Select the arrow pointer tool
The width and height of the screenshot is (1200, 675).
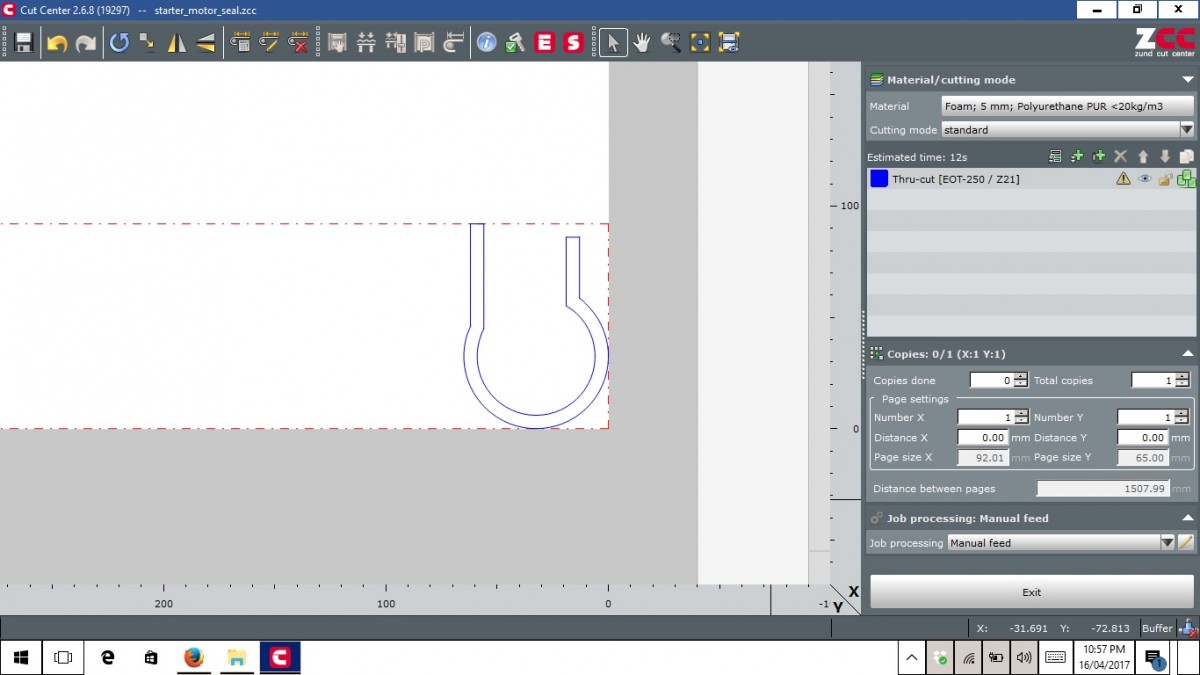[613, 43]
